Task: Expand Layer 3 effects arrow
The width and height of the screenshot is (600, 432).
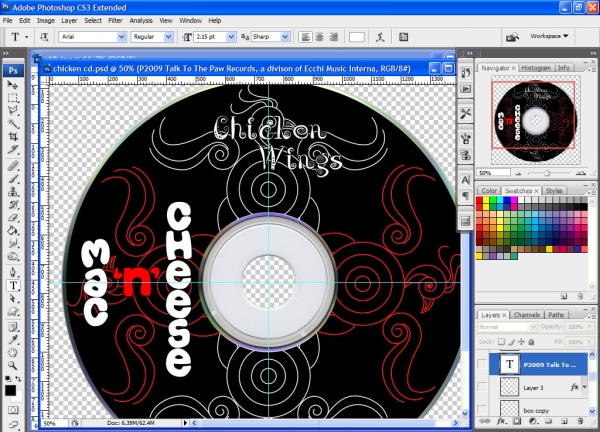Action: [584, 387]
